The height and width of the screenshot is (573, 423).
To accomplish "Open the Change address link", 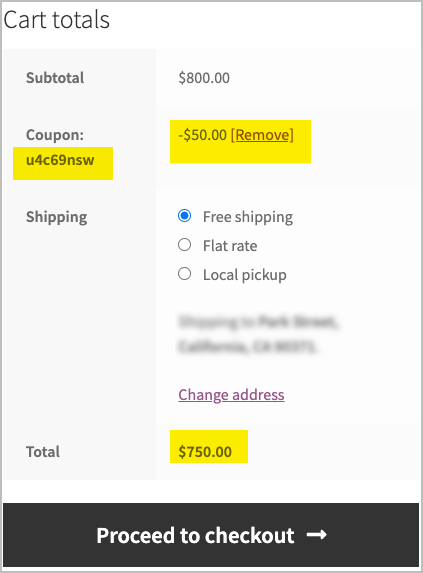I will coord(231,395).
